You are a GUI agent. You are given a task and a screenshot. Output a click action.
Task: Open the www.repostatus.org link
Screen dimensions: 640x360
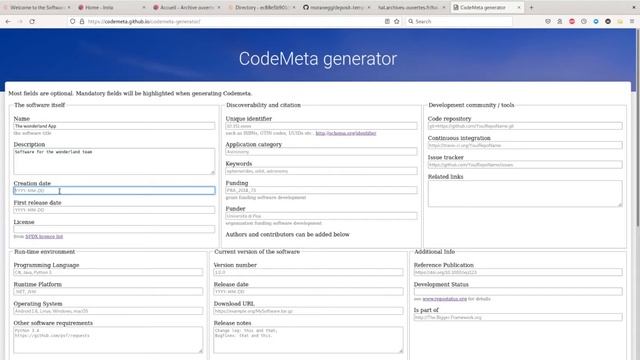pos(444,299)
